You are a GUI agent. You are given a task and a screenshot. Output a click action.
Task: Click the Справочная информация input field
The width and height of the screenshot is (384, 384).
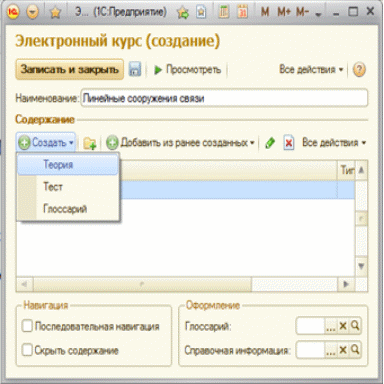[x=310, y=350]
